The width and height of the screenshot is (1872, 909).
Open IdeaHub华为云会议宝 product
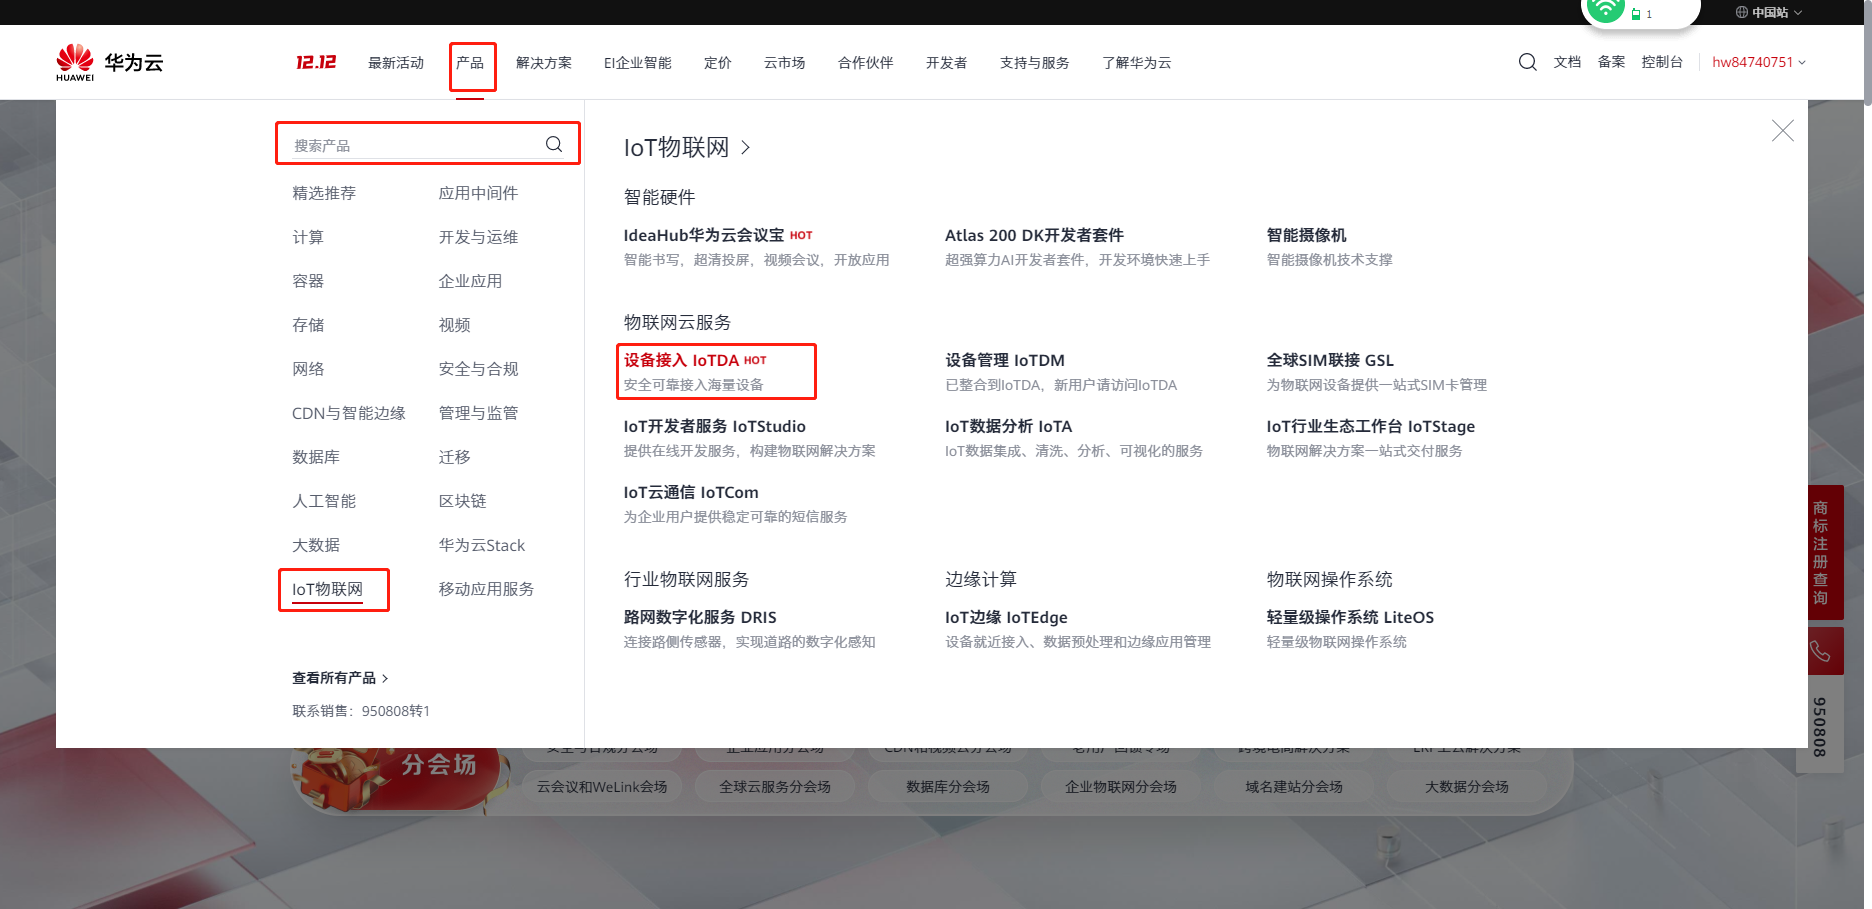(704, 235)
